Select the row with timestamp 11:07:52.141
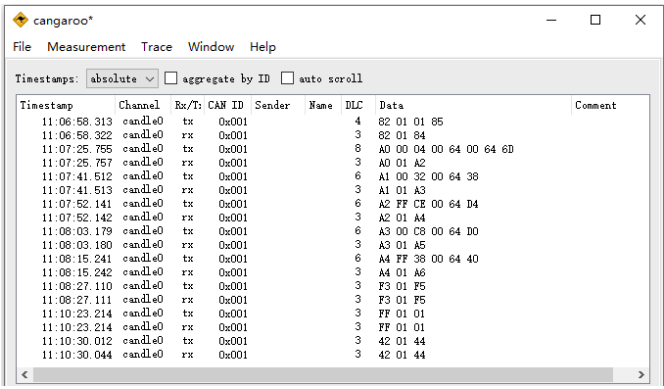Screen dimensions: 664x389 (333, 204)
